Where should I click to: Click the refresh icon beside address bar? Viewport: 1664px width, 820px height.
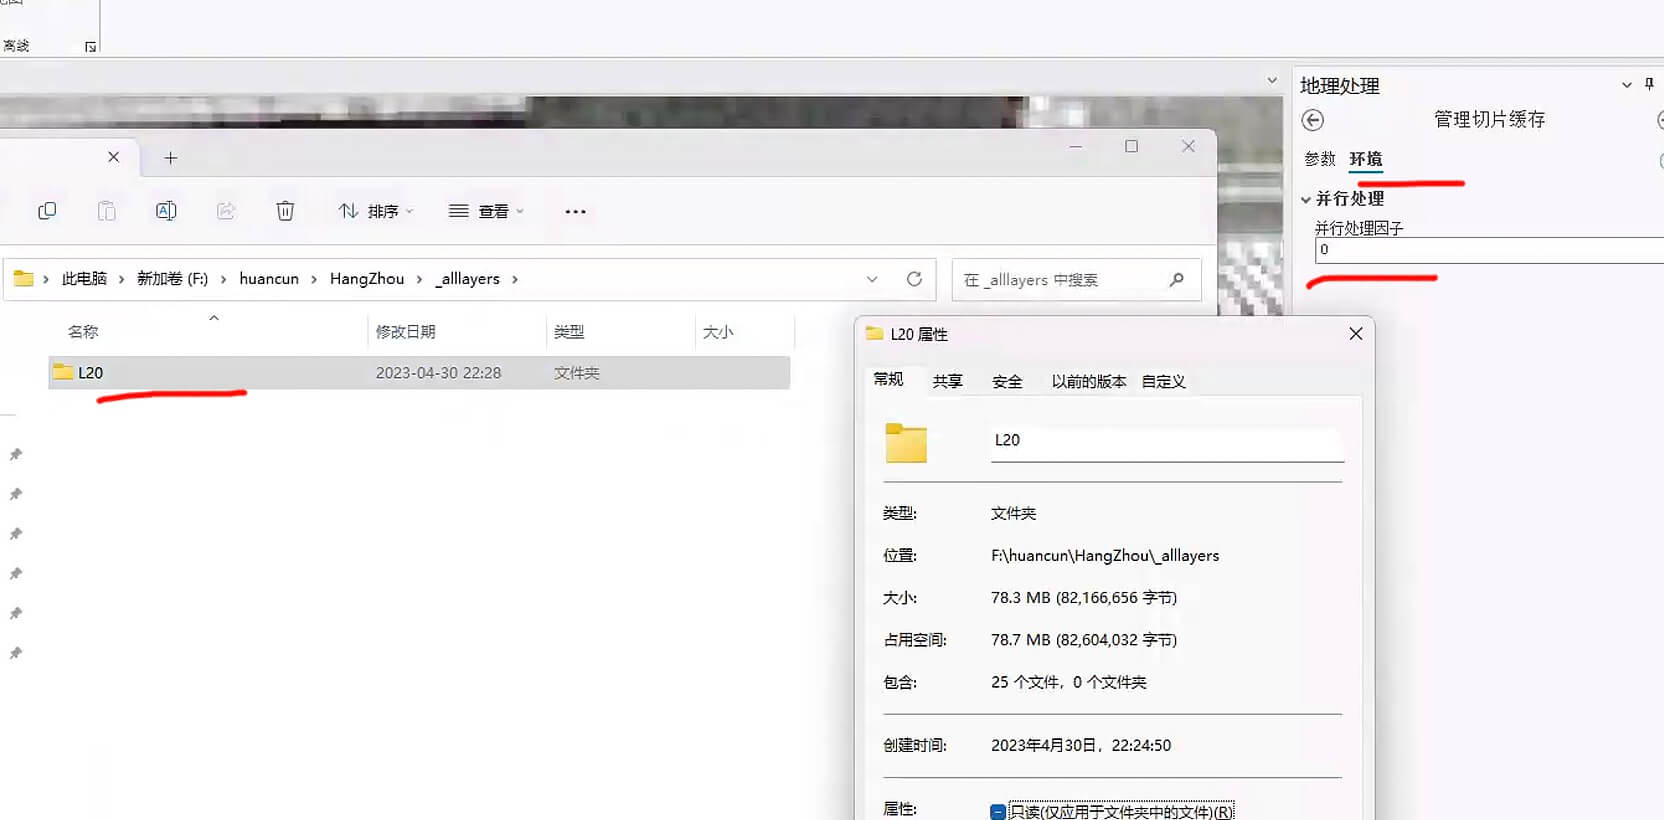click(x=914, y=279)
